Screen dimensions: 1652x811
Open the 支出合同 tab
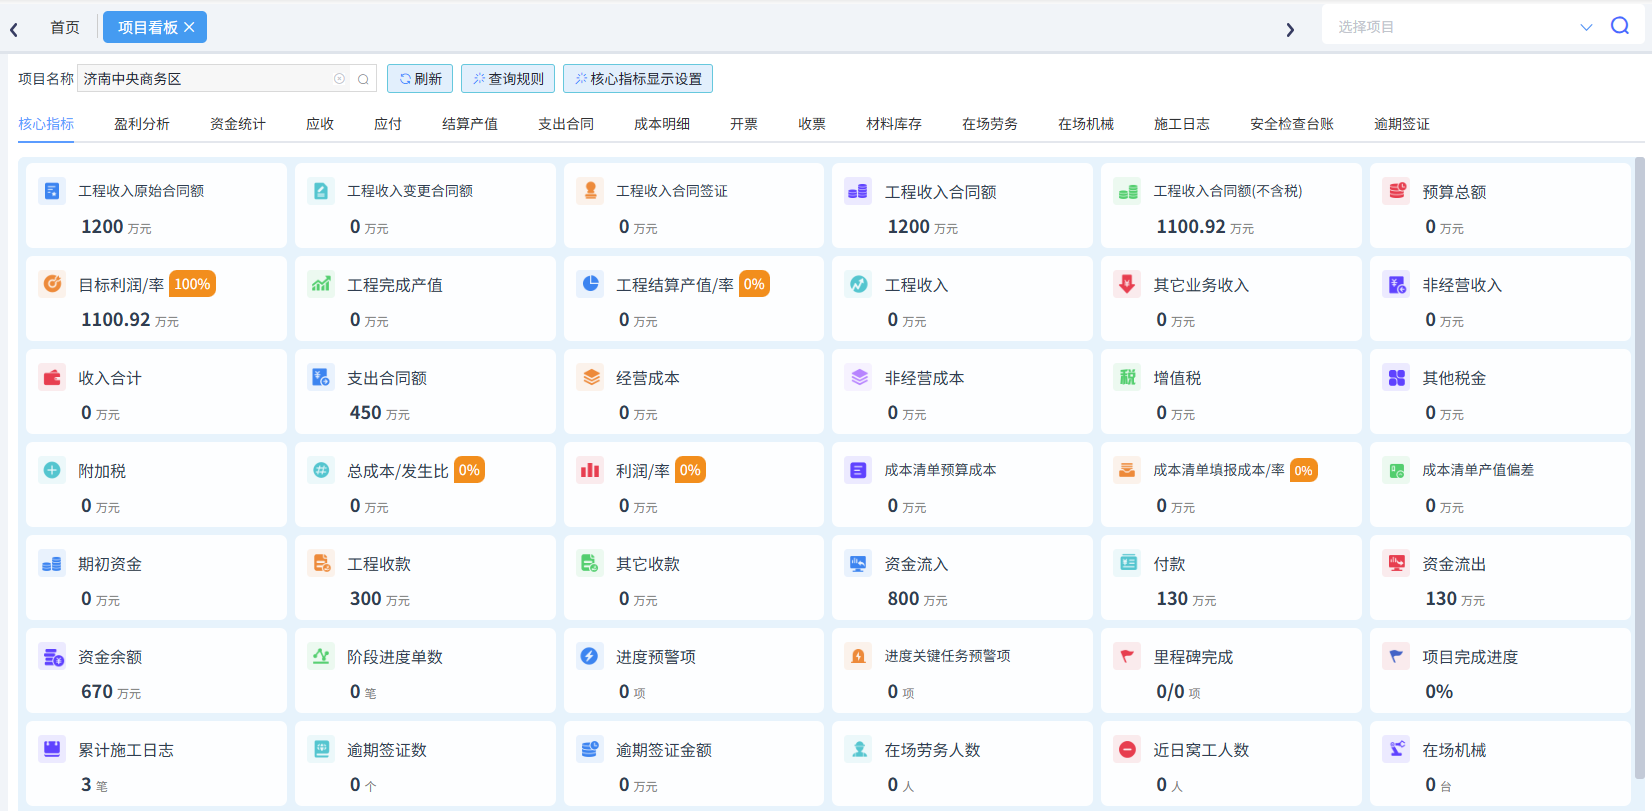coord(566,124)
